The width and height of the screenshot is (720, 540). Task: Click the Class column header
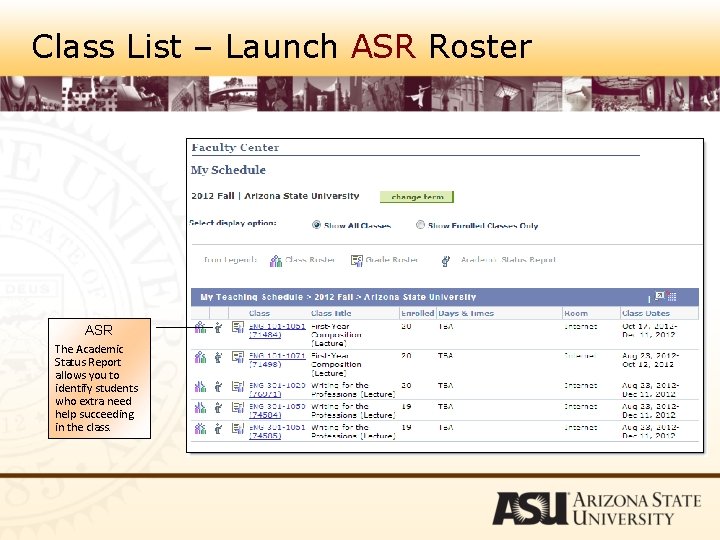pos(259,313)
